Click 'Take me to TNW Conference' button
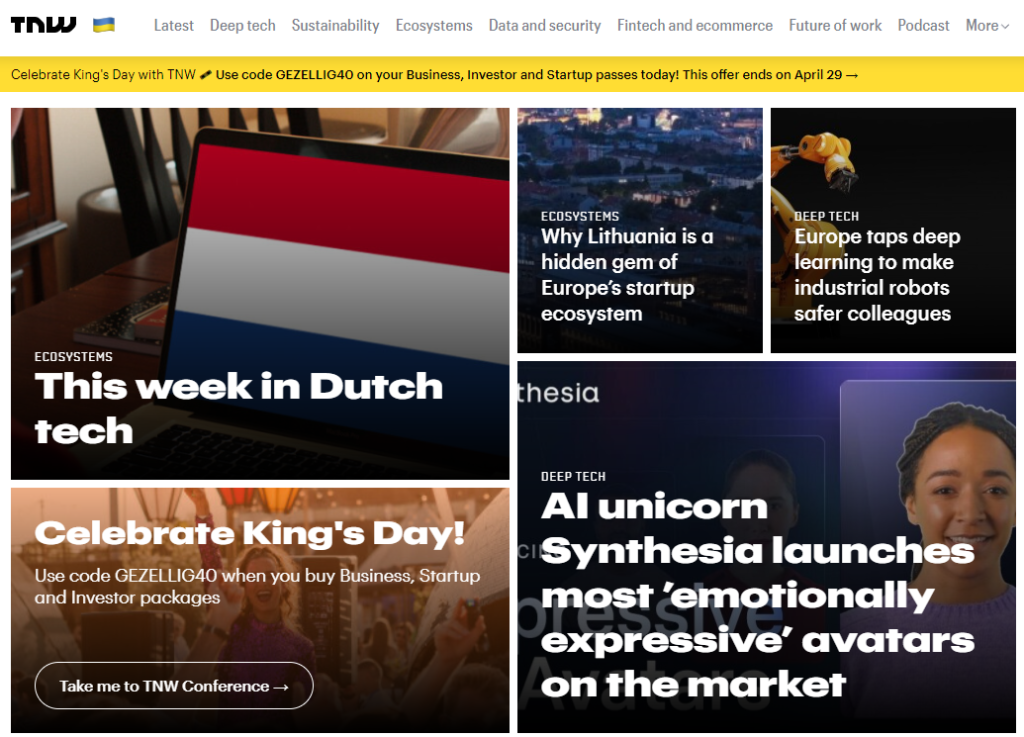This screenshot has width=1024, height=737. click(173, 686)
